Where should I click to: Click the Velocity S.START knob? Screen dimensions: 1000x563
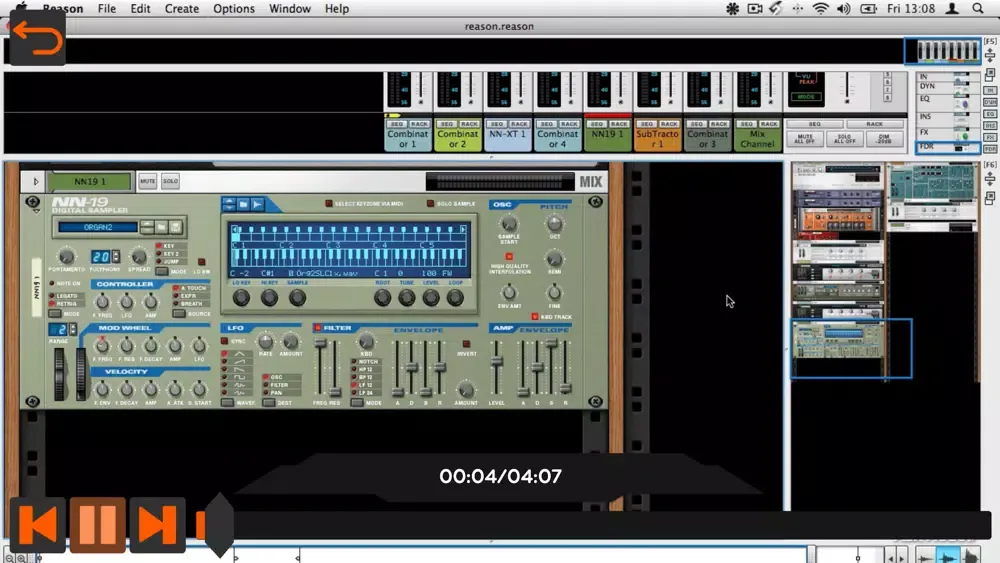pyautogui.click(x=199, y=389)
